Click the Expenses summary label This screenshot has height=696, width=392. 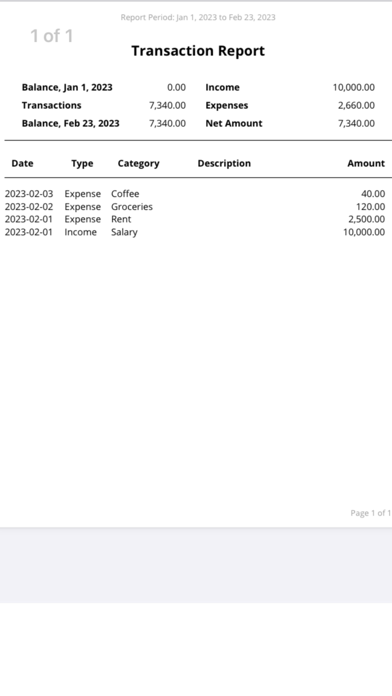tap(227, 106)
